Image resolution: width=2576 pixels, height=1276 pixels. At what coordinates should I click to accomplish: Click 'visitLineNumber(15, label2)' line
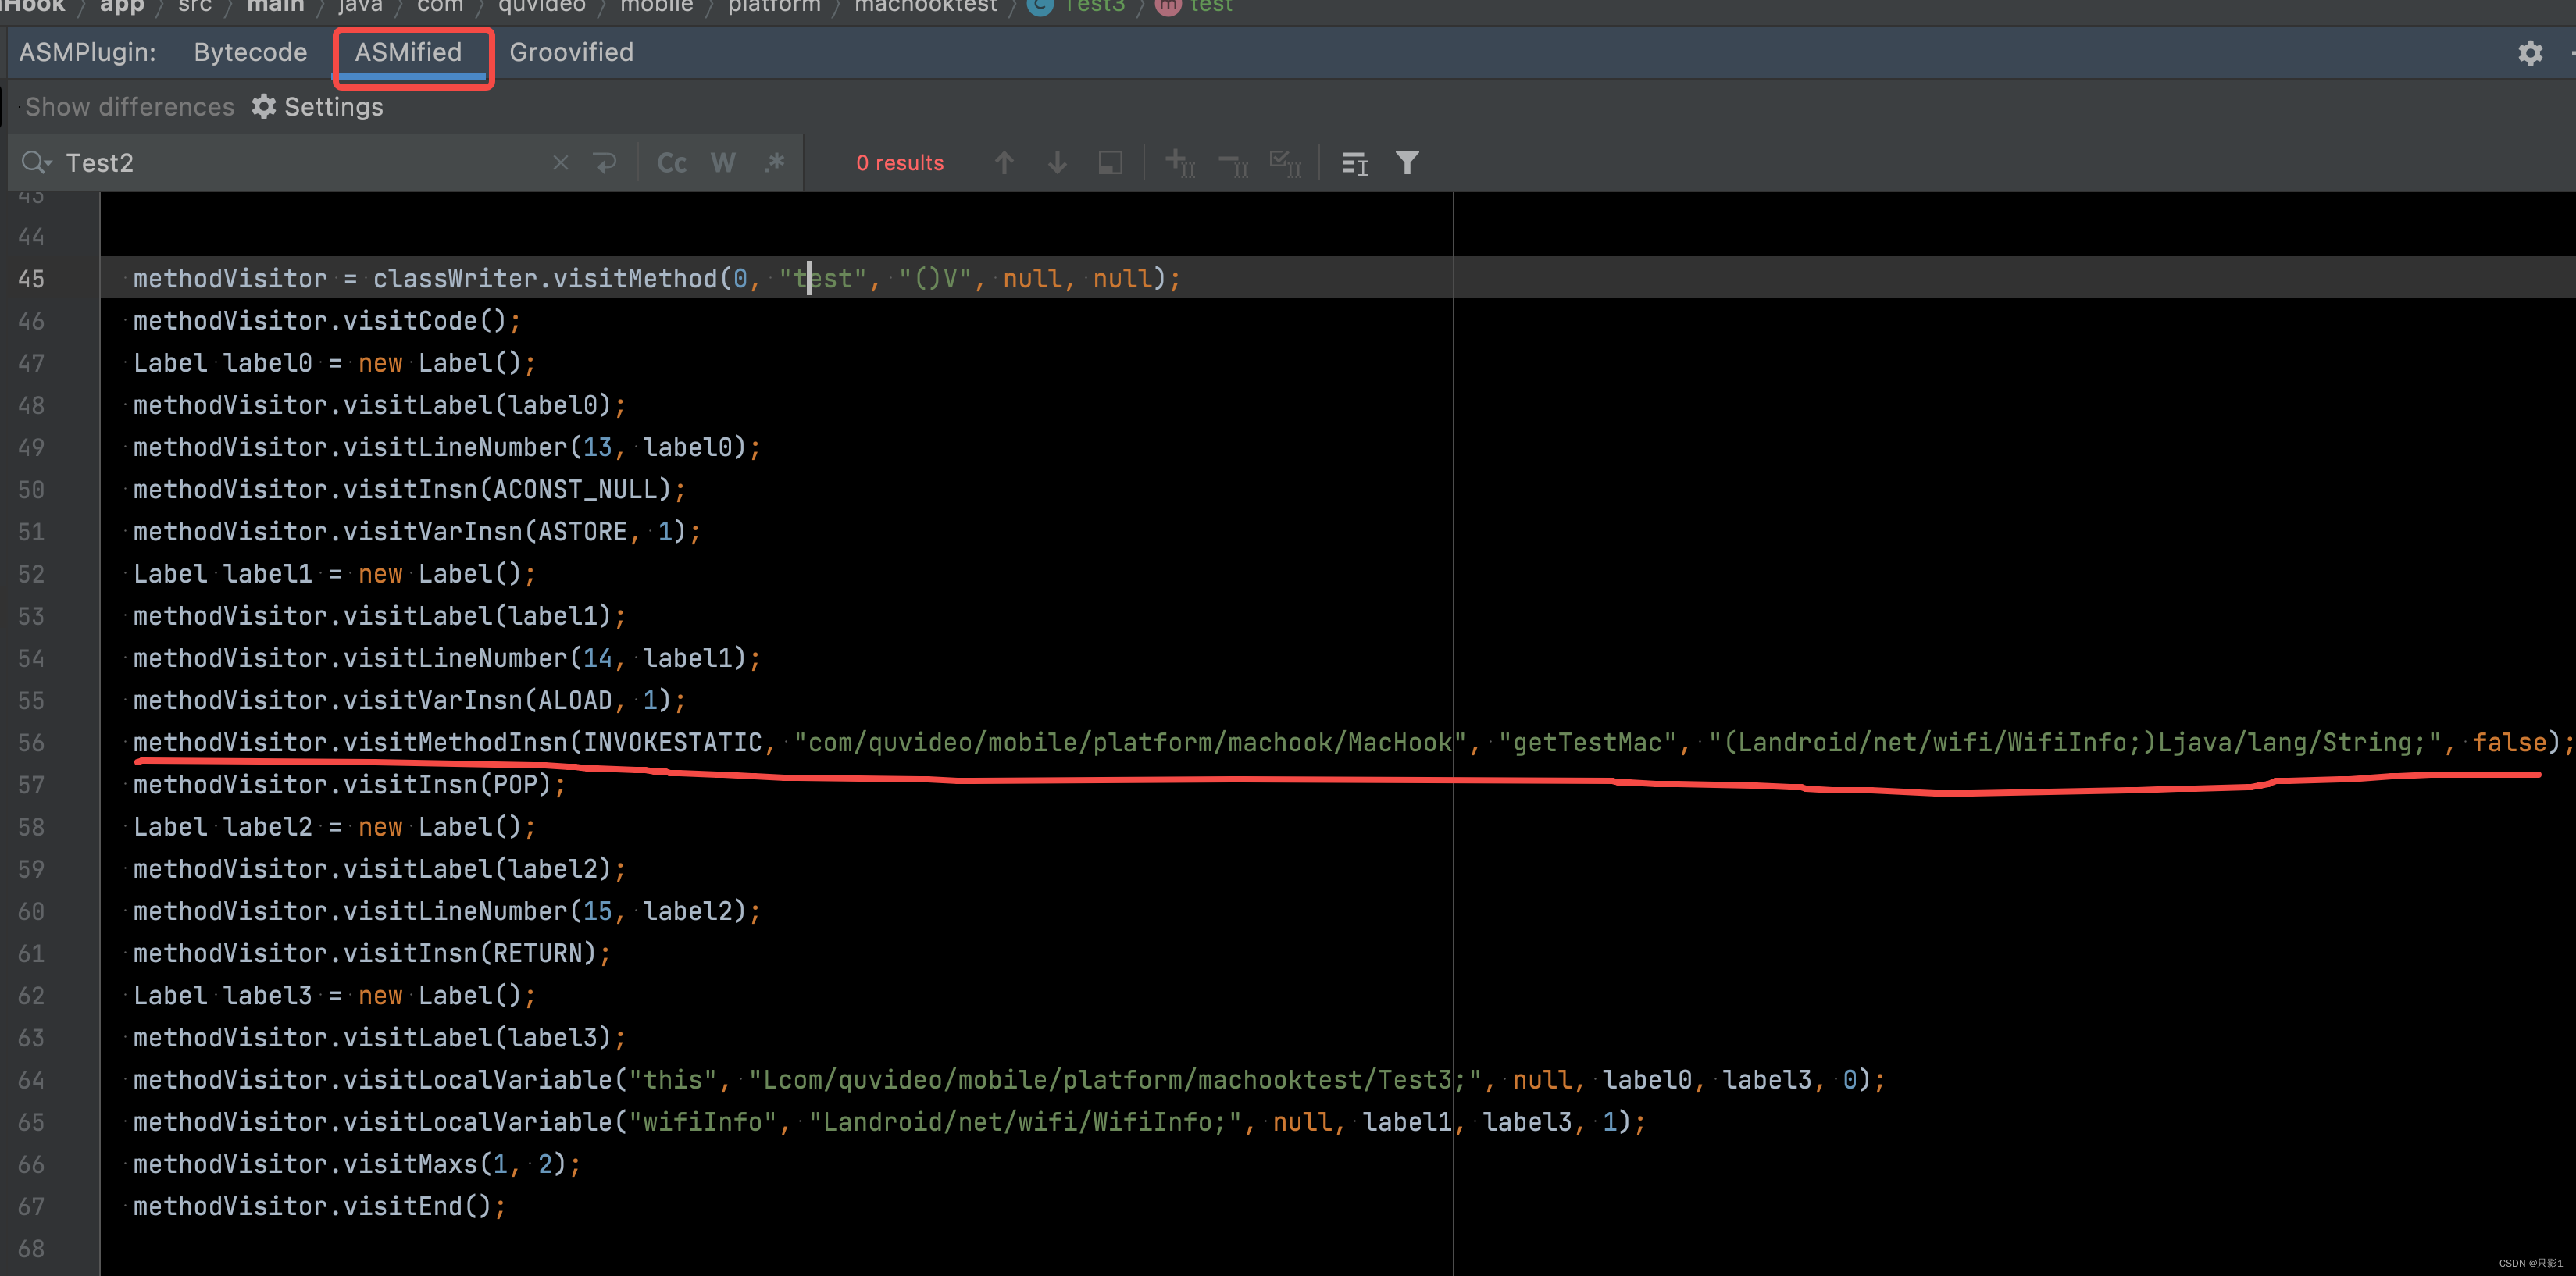(x=447, y=911)
